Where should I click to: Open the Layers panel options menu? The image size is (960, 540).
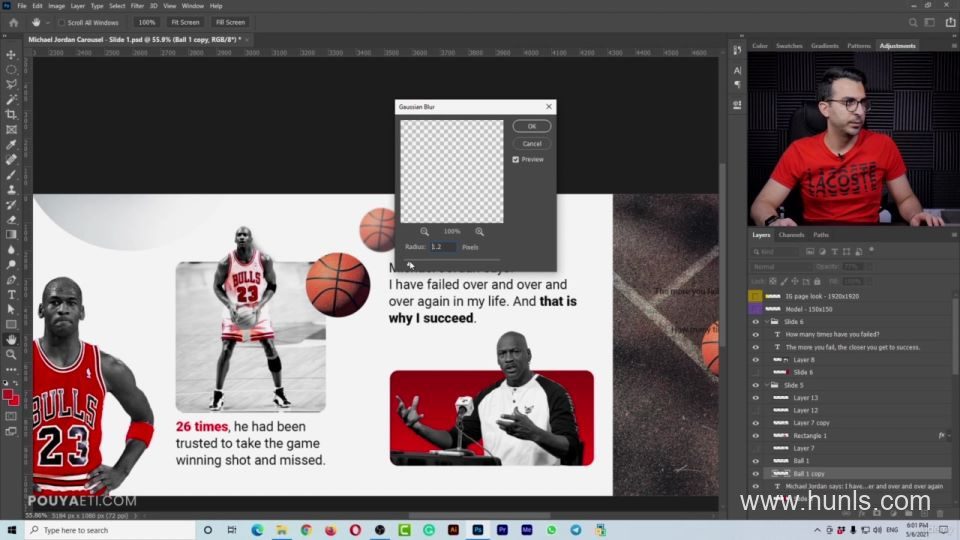(953, 235)
